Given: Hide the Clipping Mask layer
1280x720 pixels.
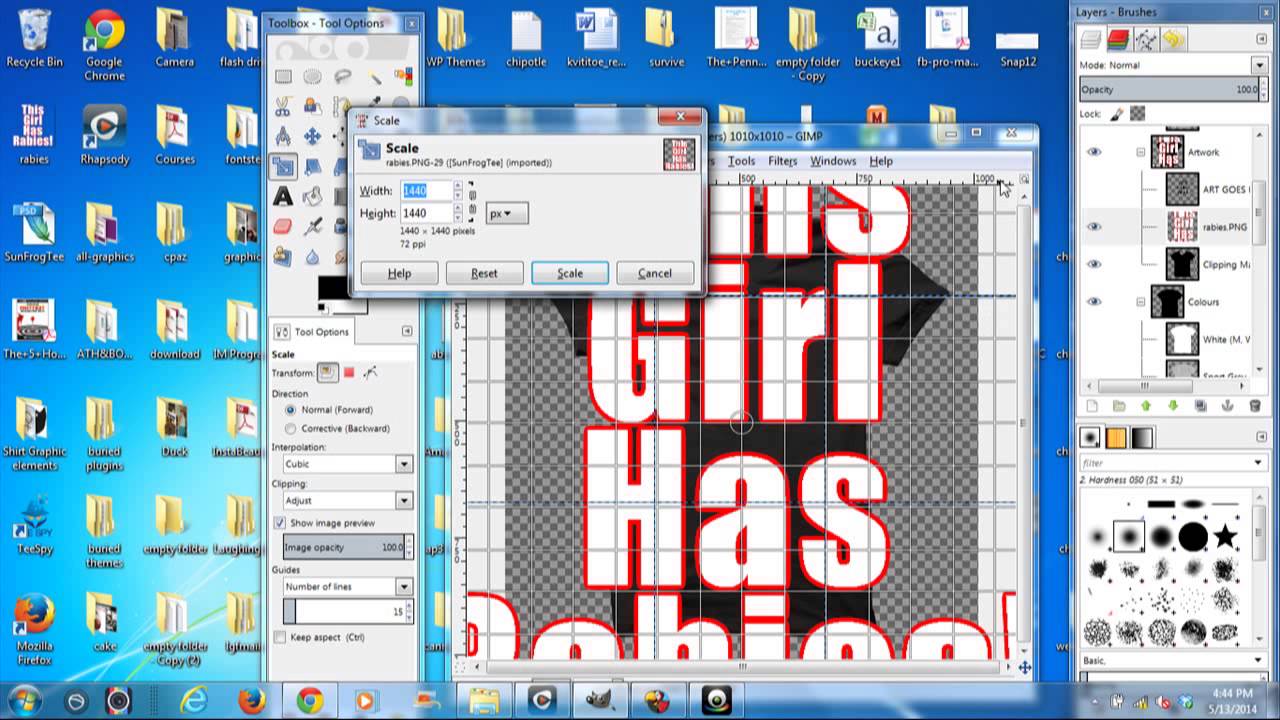Looking at the screenshot, I should tap(1094, 264).
